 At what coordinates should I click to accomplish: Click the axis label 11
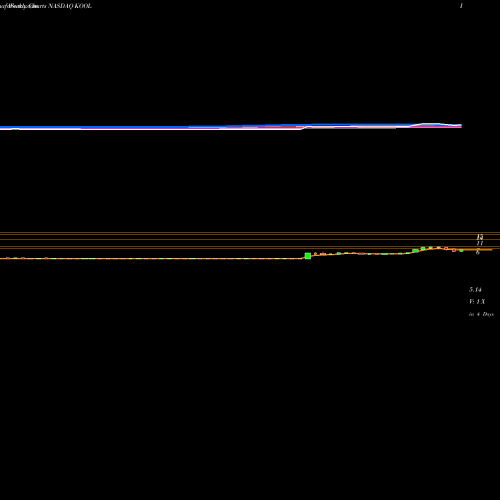480,243
